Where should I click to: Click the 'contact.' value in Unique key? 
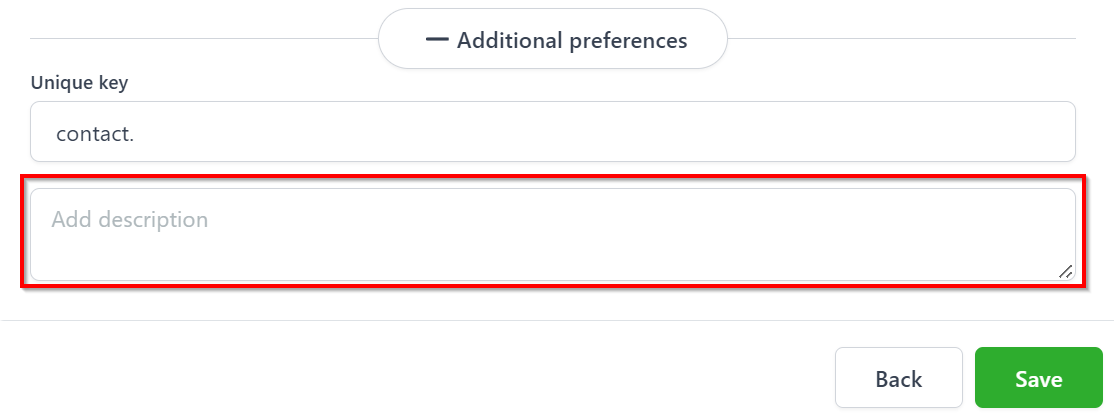pyautogui.click(x=95, y=134)
